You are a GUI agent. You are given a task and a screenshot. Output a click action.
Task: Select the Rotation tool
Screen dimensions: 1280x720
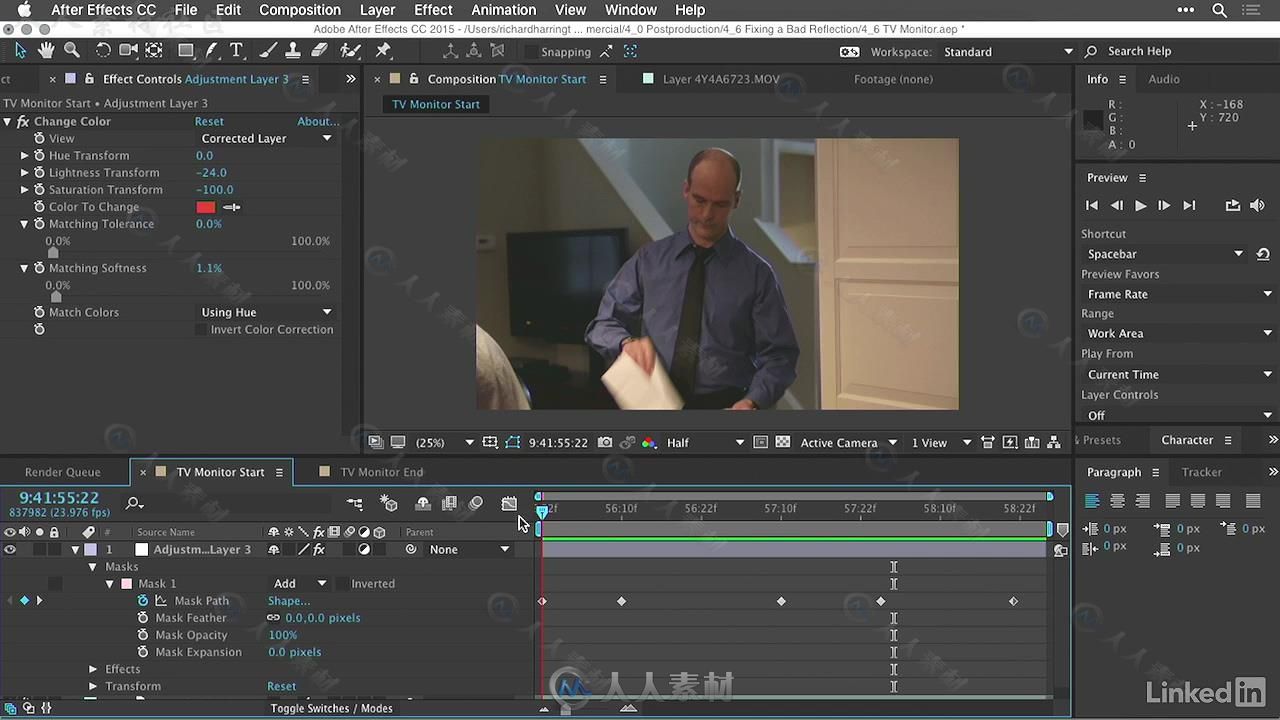(103, 50)
